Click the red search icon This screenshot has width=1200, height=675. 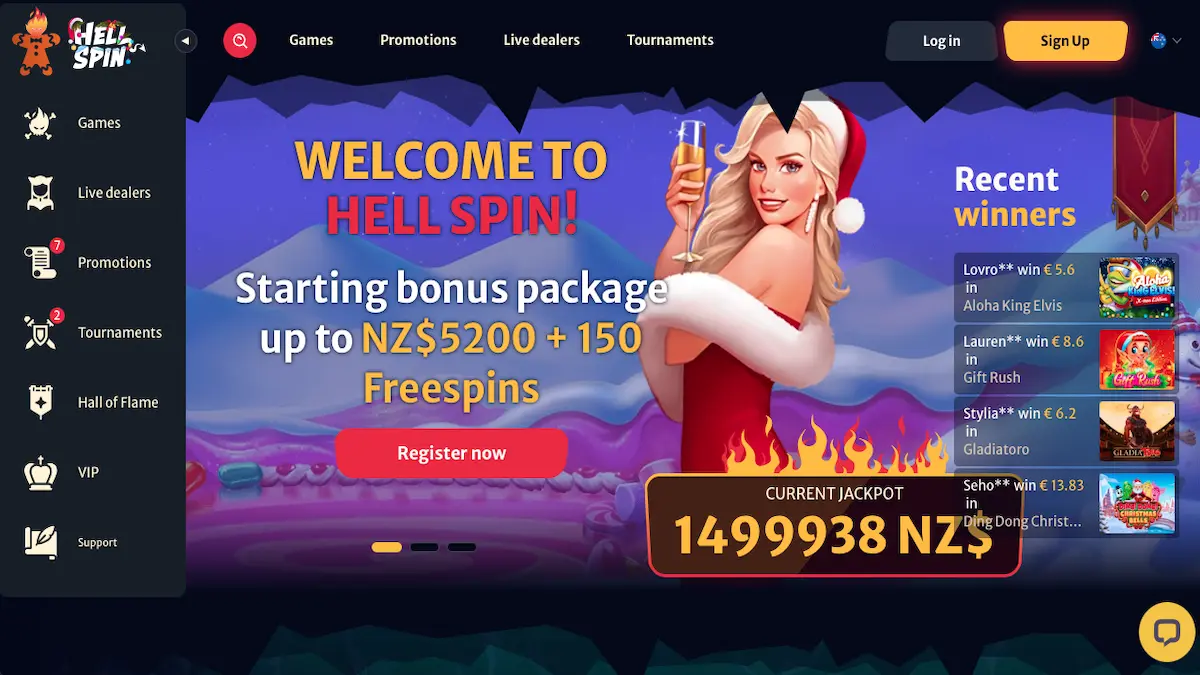click(240, 41)
